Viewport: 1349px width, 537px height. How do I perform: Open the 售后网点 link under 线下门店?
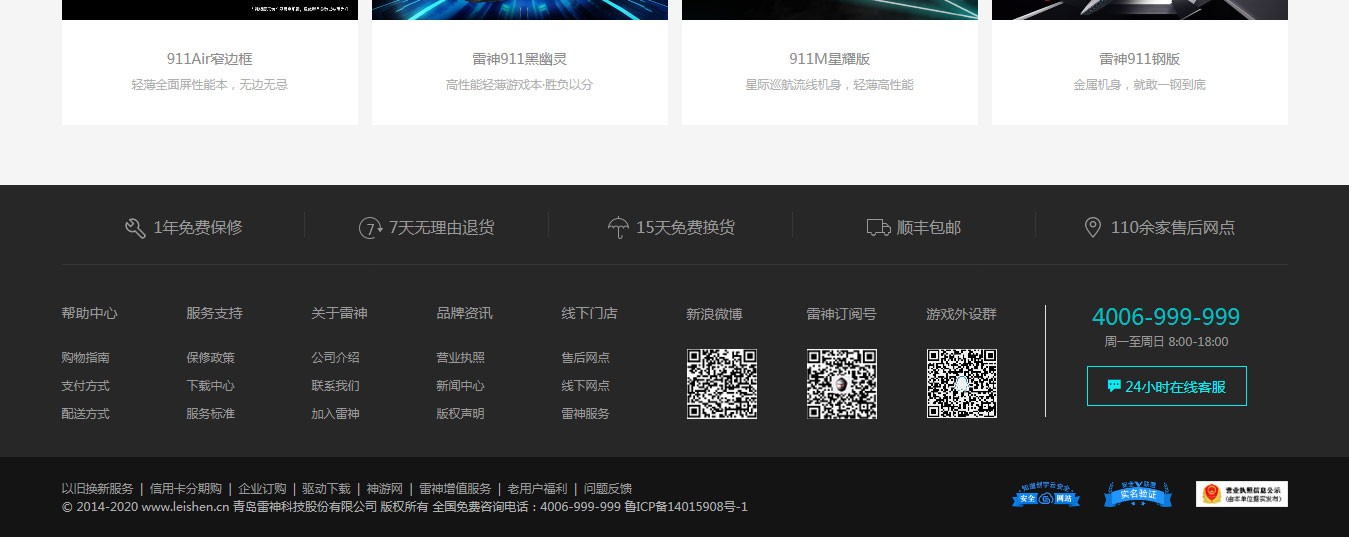coord(586,357)
